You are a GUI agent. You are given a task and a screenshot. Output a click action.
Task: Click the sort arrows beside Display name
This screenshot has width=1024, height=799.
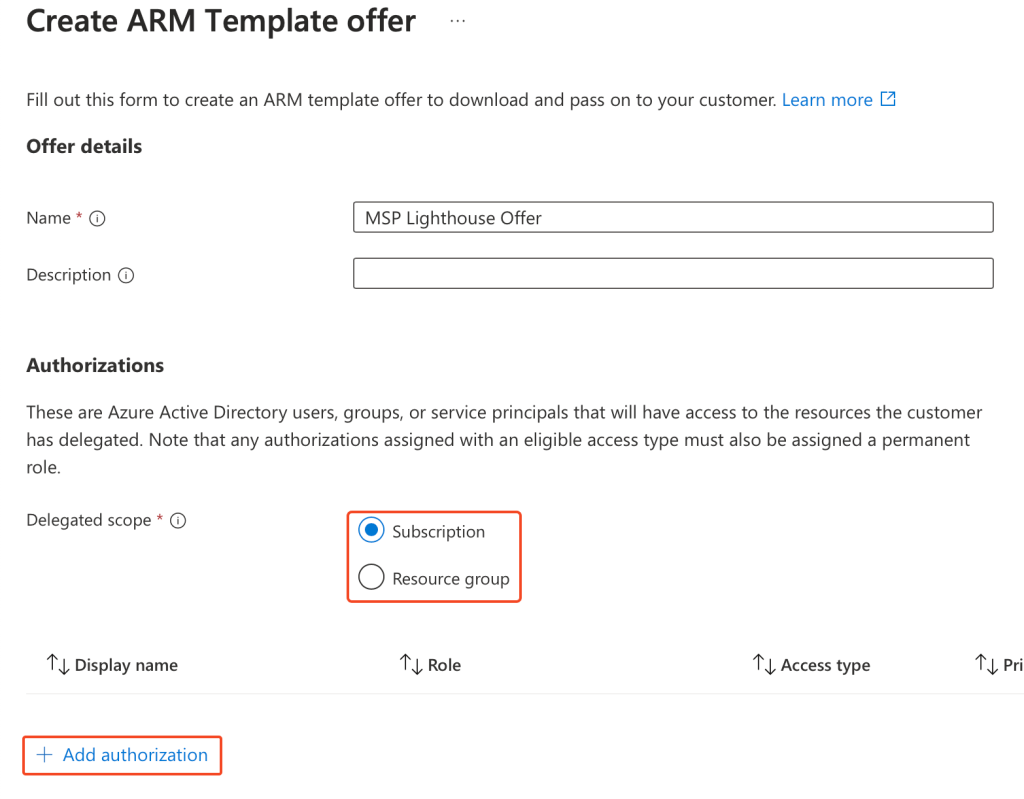pyautogui.click(x=57, y=664)
